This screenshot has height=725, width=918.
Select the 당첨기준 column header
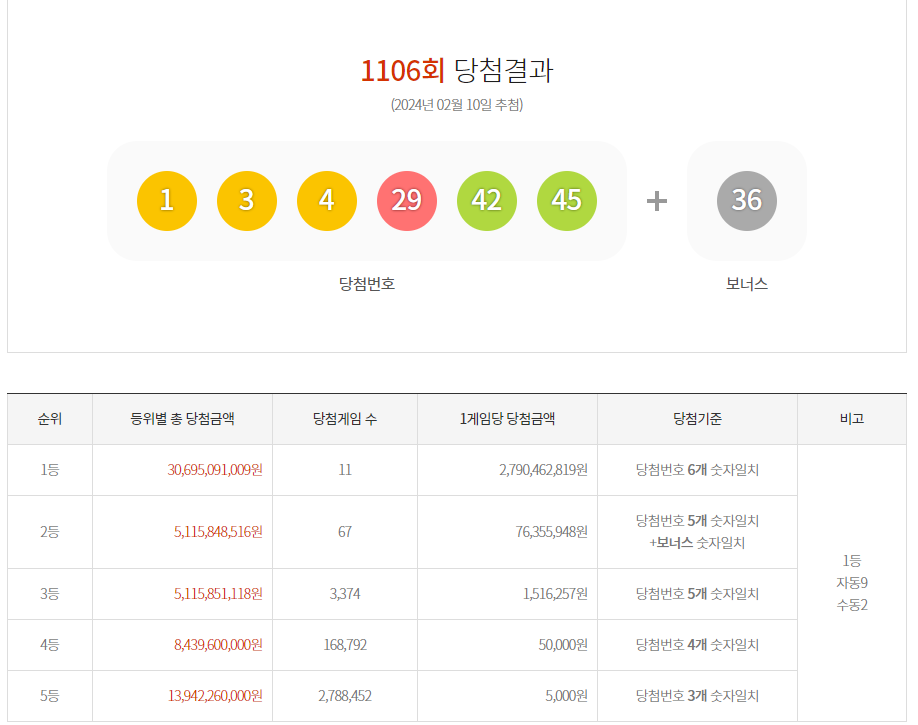coord(697,419)
